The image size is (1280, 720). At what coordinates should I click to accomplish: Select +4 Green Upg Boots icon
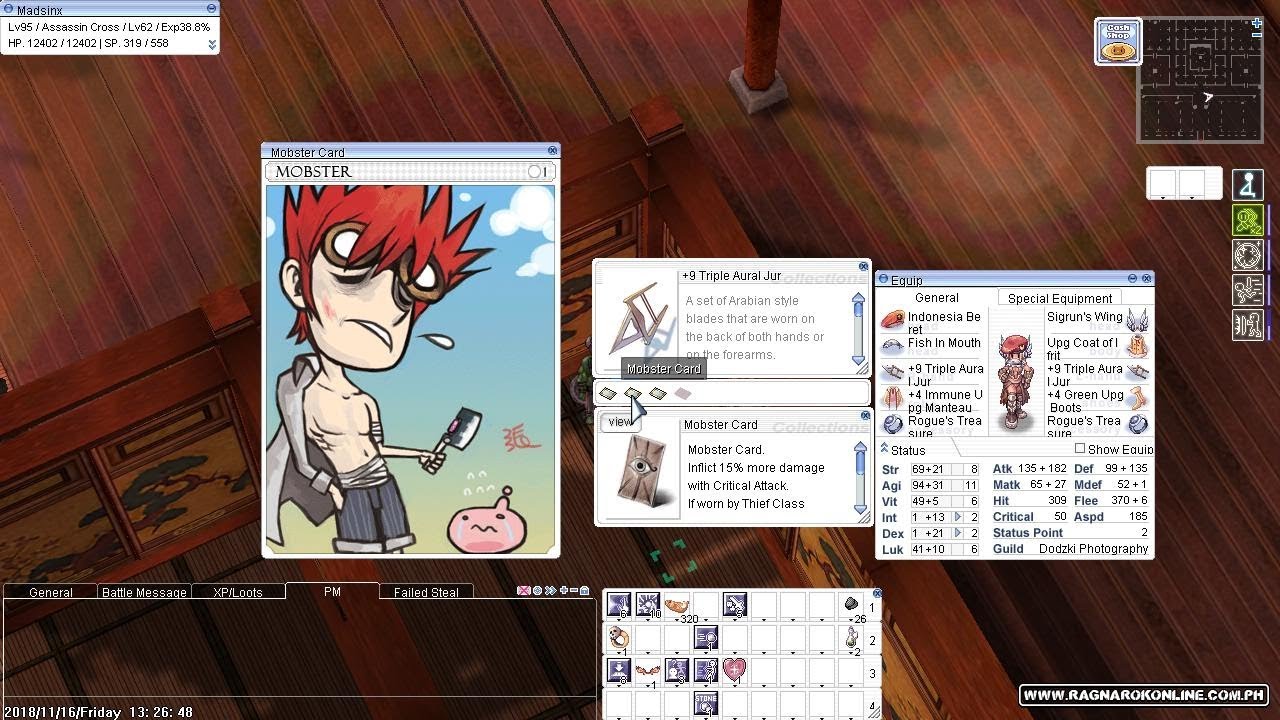coord(1137,398)
